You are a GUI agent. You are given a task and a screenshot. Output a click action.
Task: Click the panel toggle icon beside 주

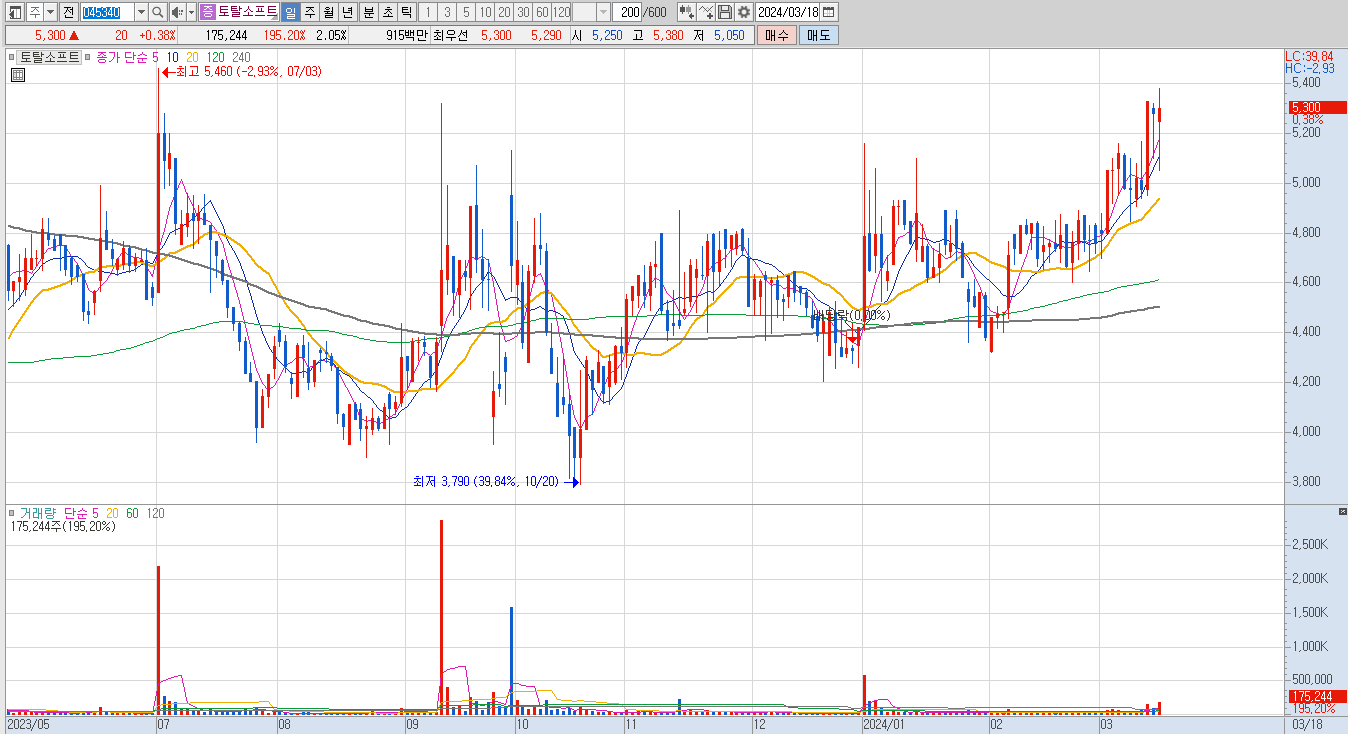pyautogui.click(x=15, y=12)
